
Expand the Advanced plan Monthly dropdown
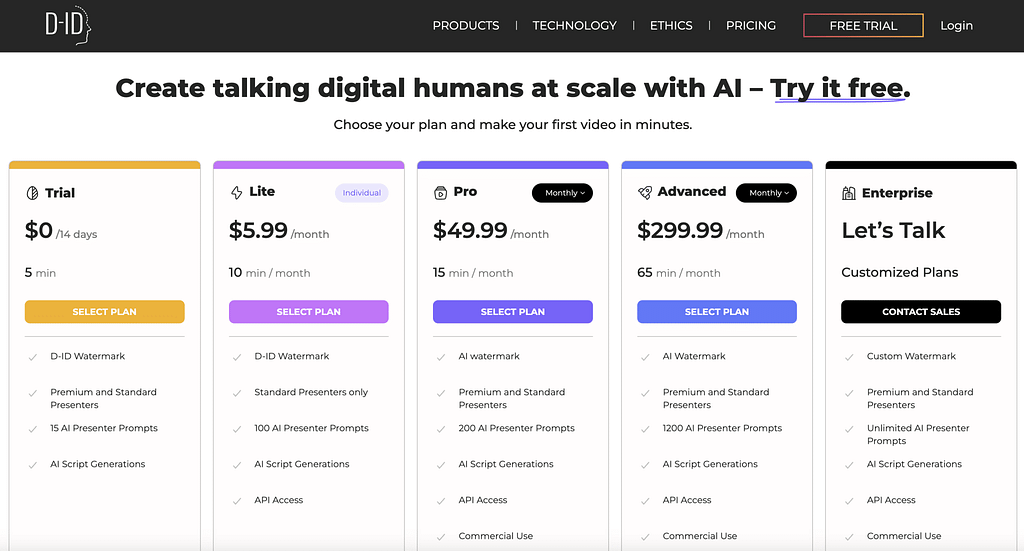(766, 193)
